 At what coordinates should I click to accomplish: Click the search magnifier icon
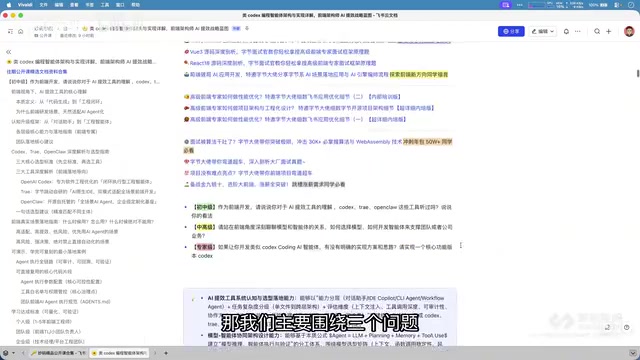(597, 31)
